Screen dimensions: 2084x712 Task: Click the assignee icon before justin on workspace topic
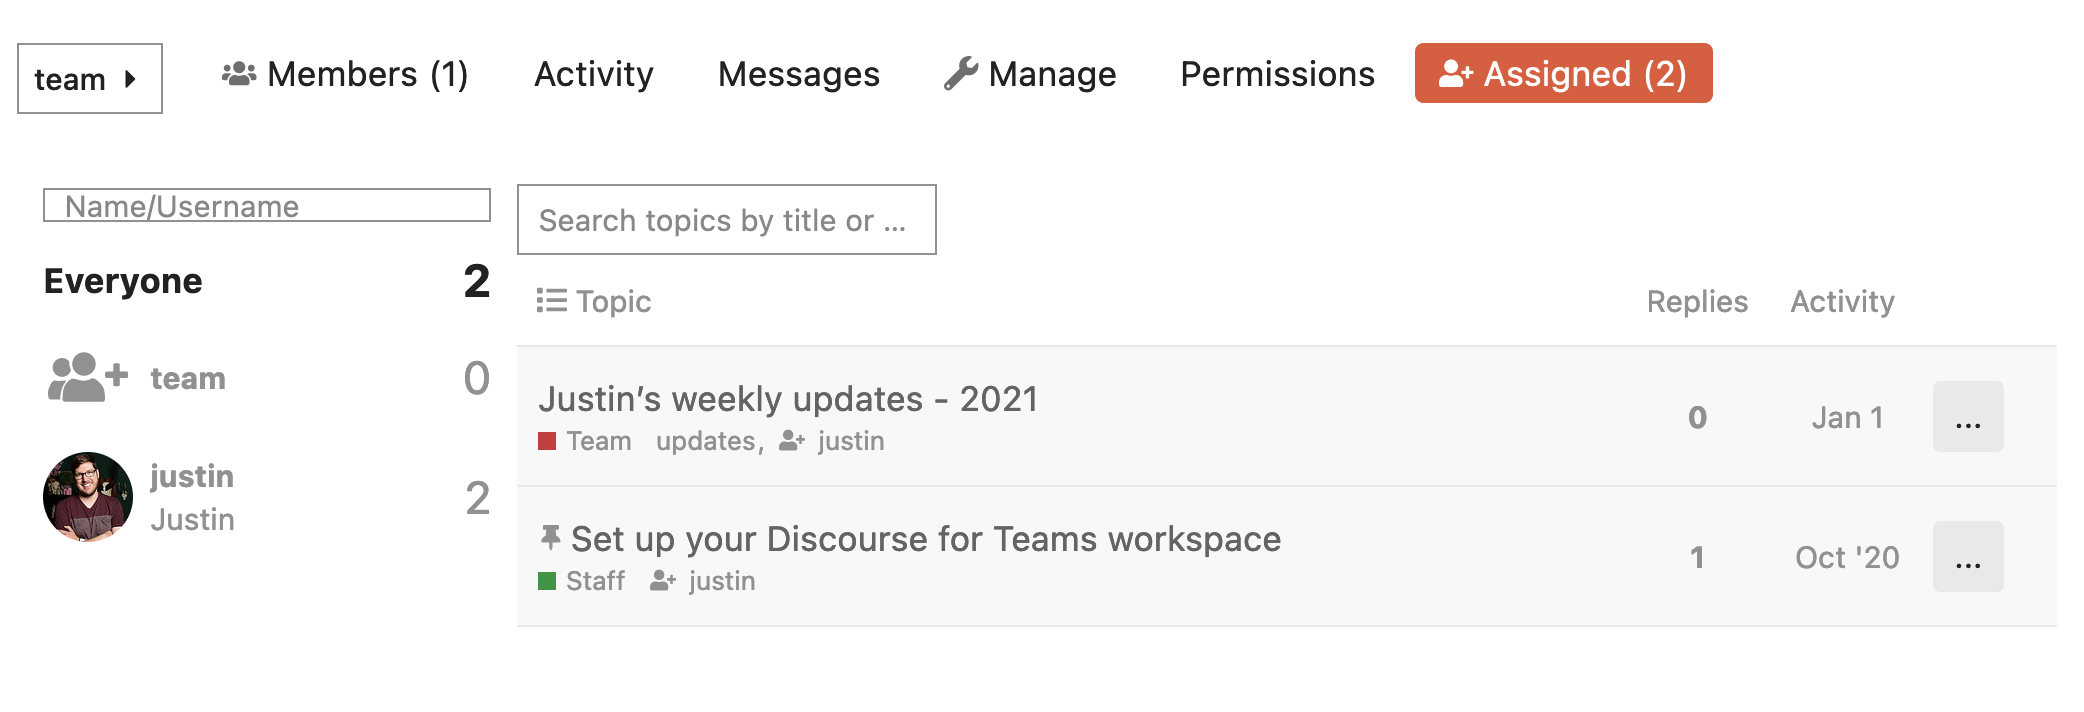pyautogui.click(x=662, y=580)
